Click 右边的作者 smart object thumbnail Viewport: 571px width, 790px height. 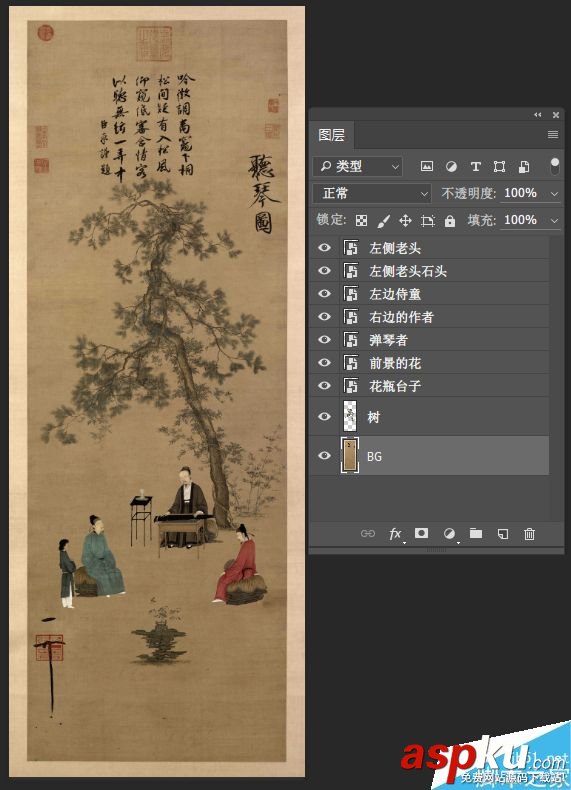[x=350, y=316]
